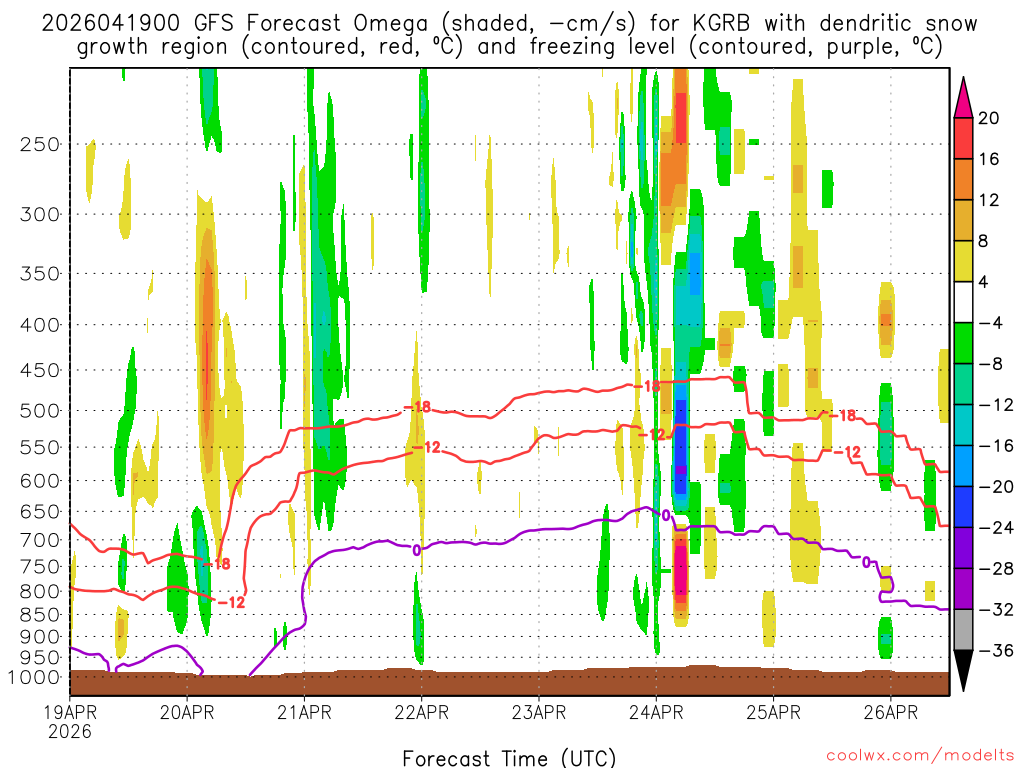The image size is (1024, 768).
Task: Click the magenta upward arrow atop the colorbar
Action: pos(963,98)
